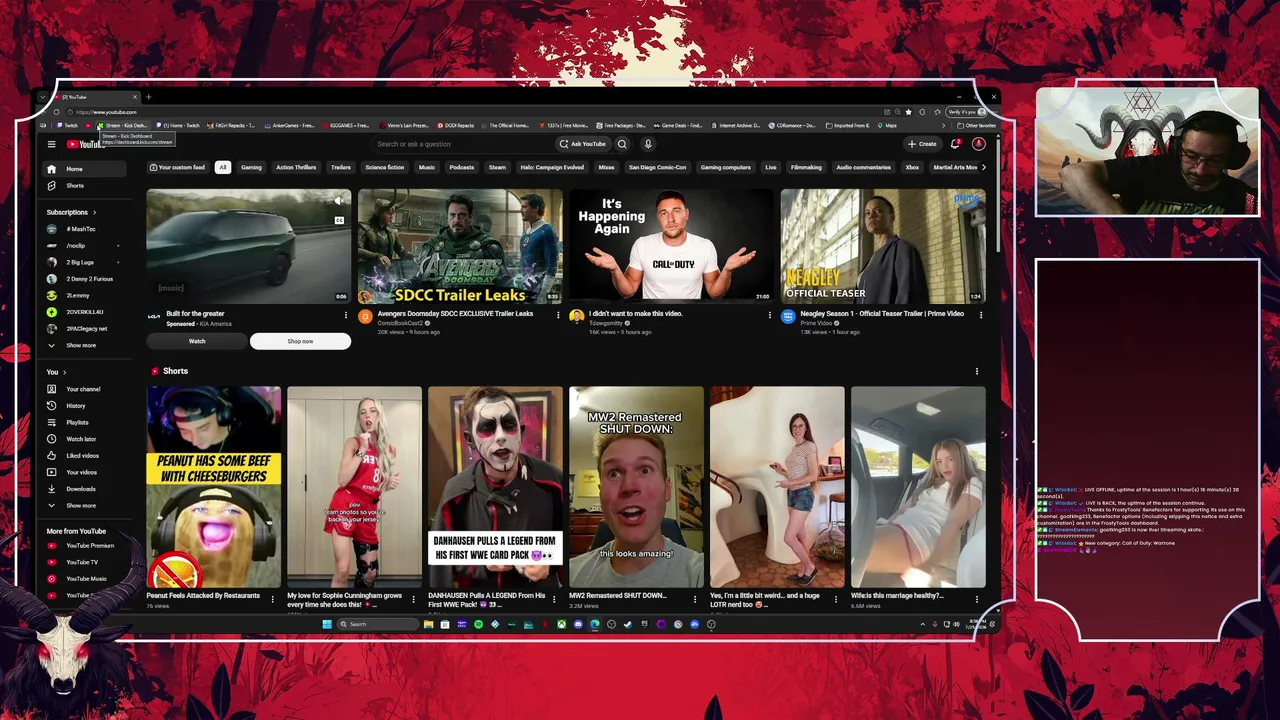Open Your videos in the sidebar
The height and width of the screenshot is (720, 1280).
[84, 472]
